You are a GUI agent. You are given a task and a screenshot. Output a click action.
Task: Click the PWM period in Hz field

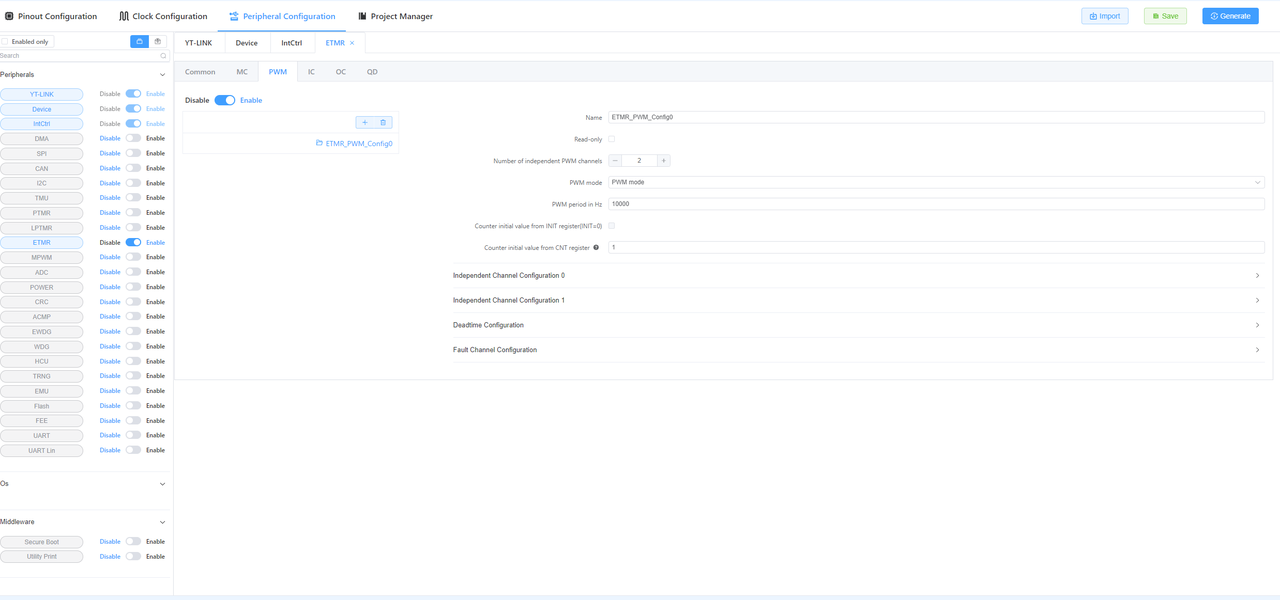click(x=935, y=204)
